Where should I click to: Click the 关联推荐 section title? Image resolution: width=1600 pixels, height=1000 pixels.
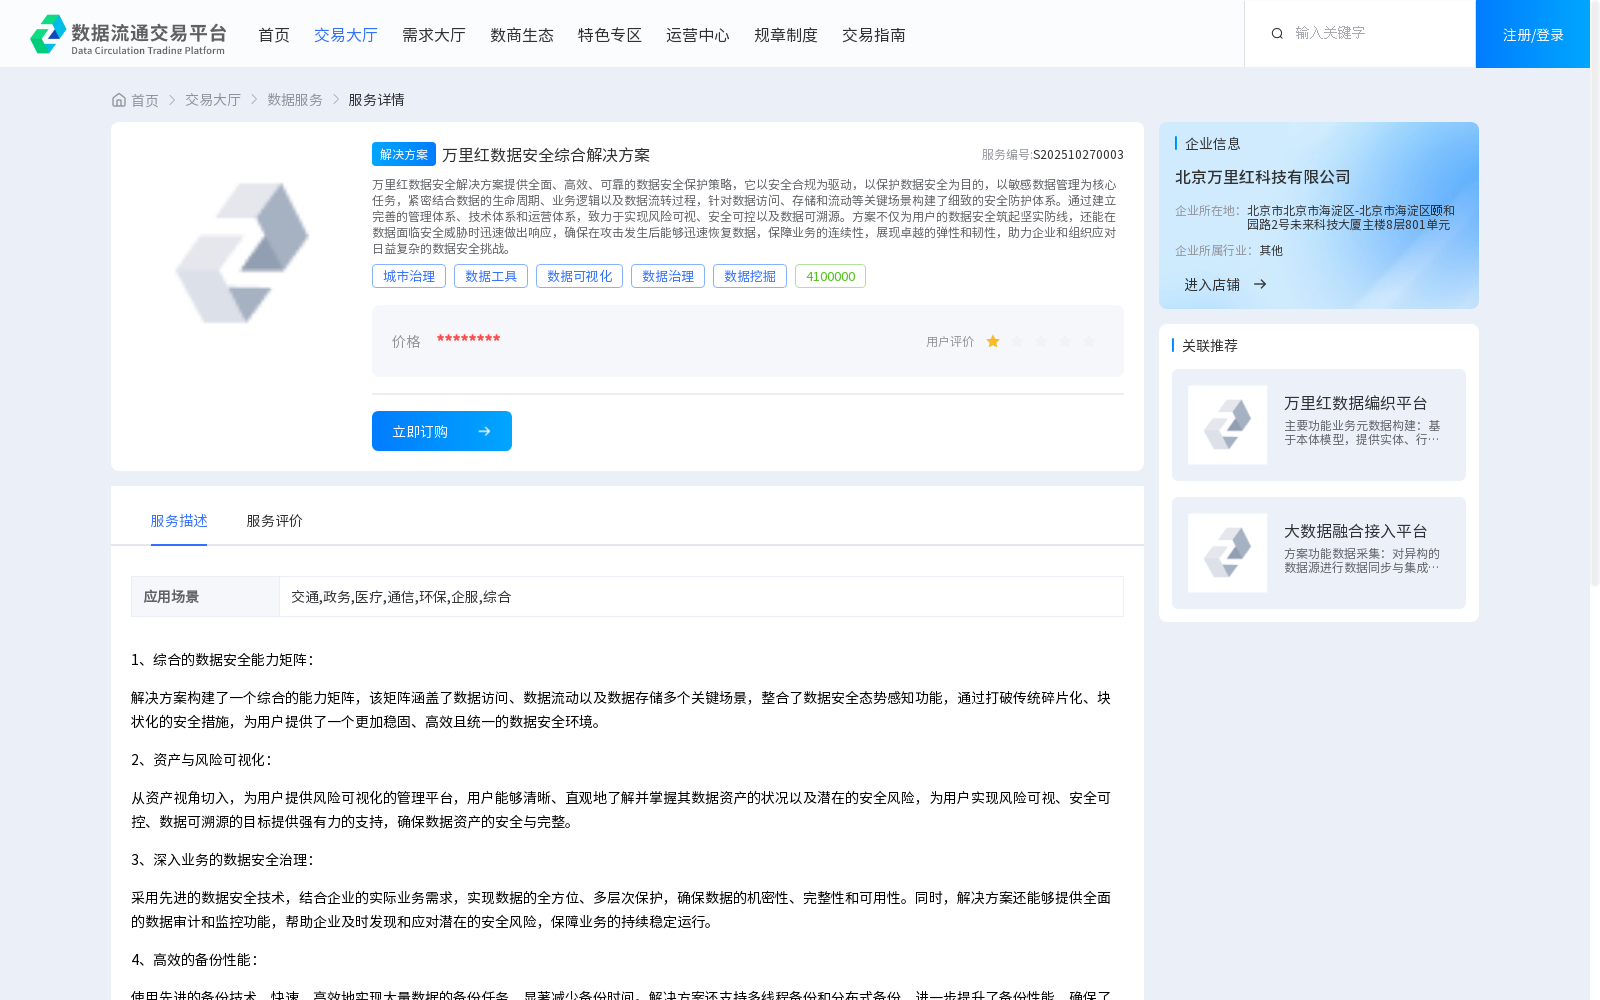[1210, 346]
